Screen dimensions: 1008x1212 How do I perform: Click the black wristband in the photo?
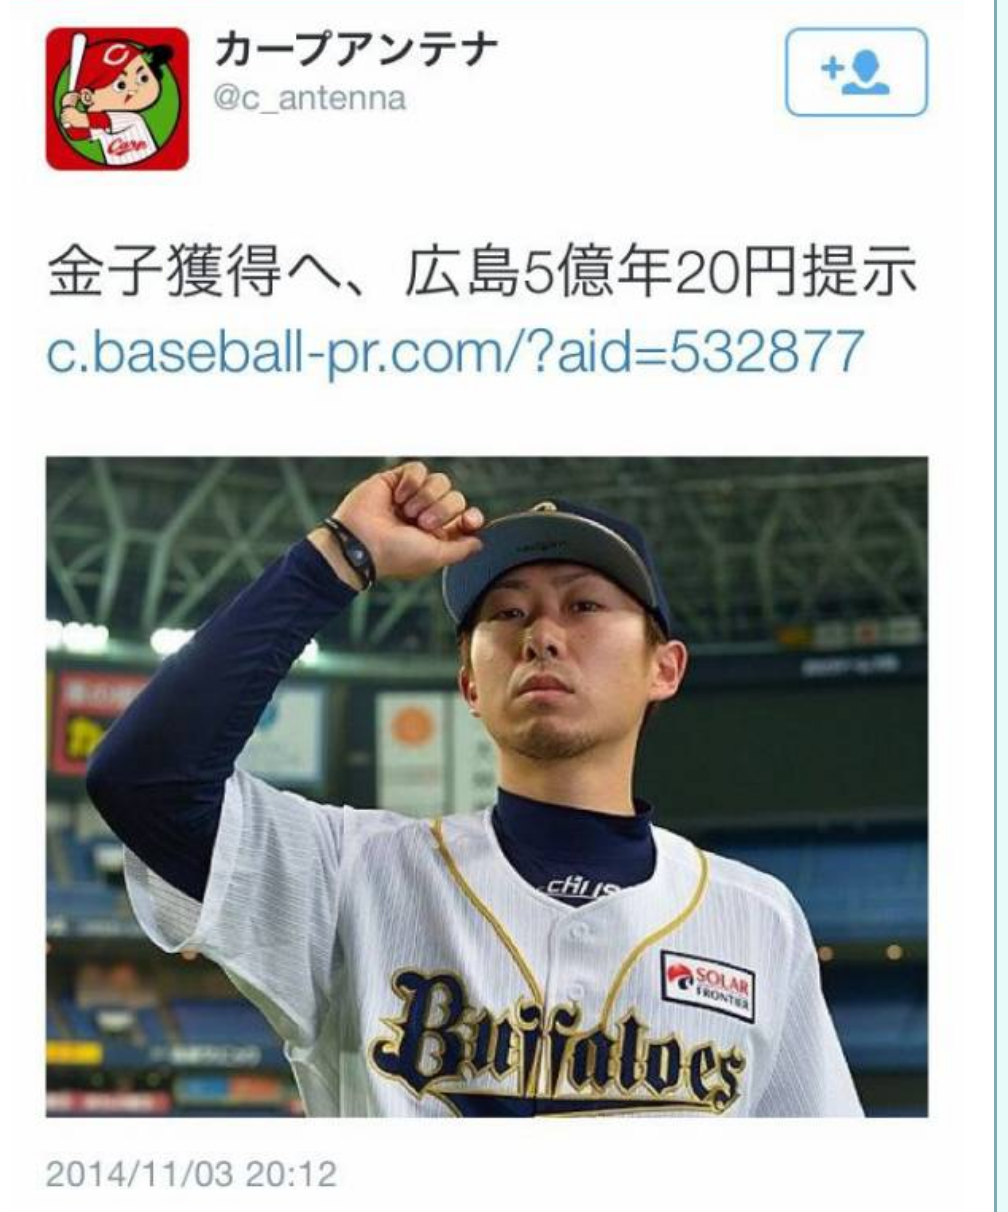click(350, 550)
